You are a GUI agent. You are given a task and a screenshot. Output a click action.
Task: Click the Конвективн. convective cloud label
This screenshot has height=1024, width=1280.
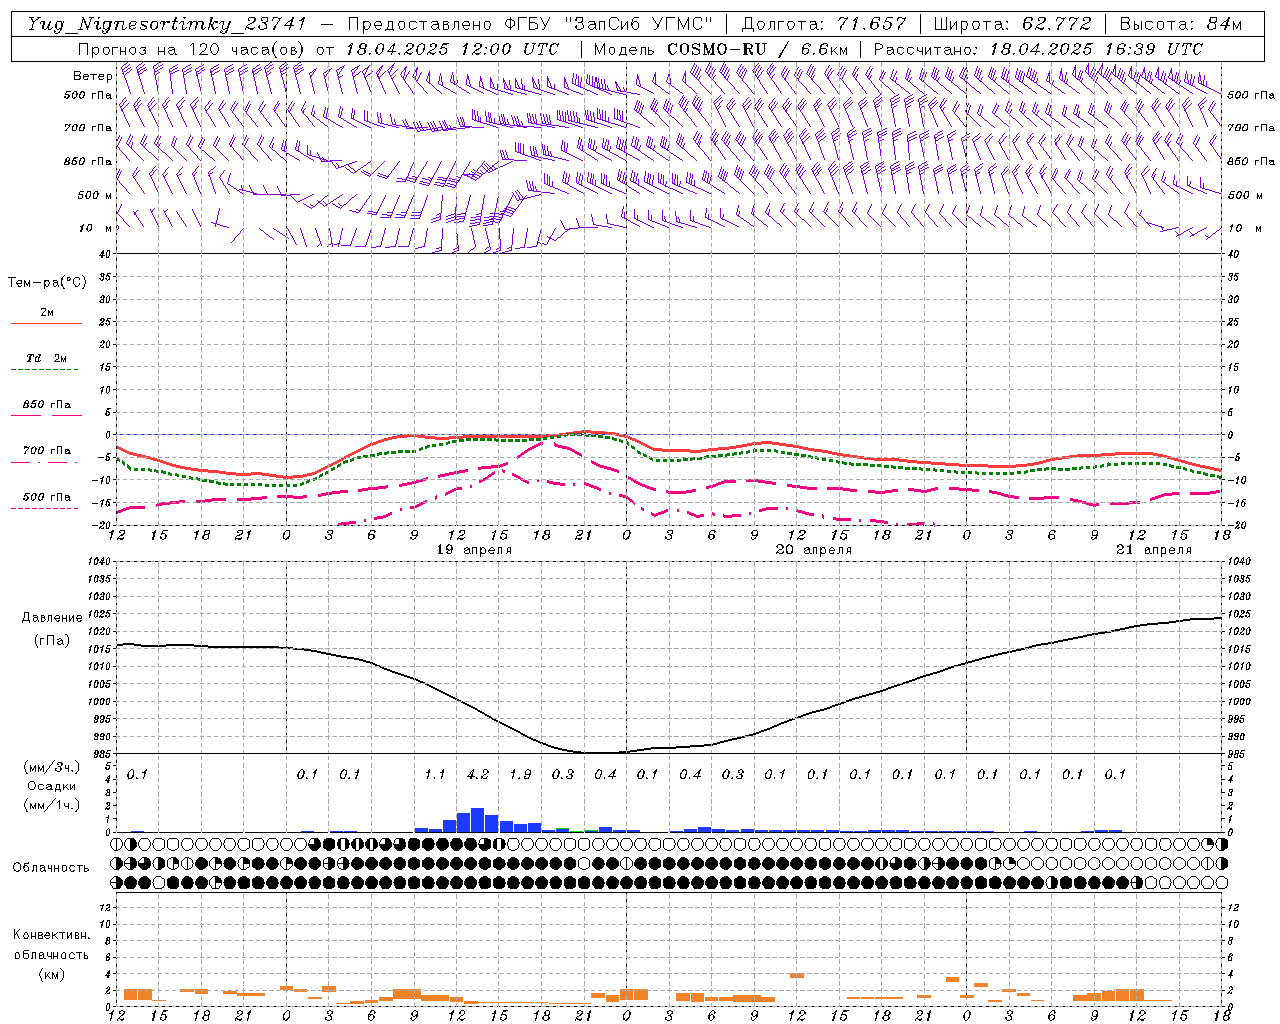click(52, 935)
